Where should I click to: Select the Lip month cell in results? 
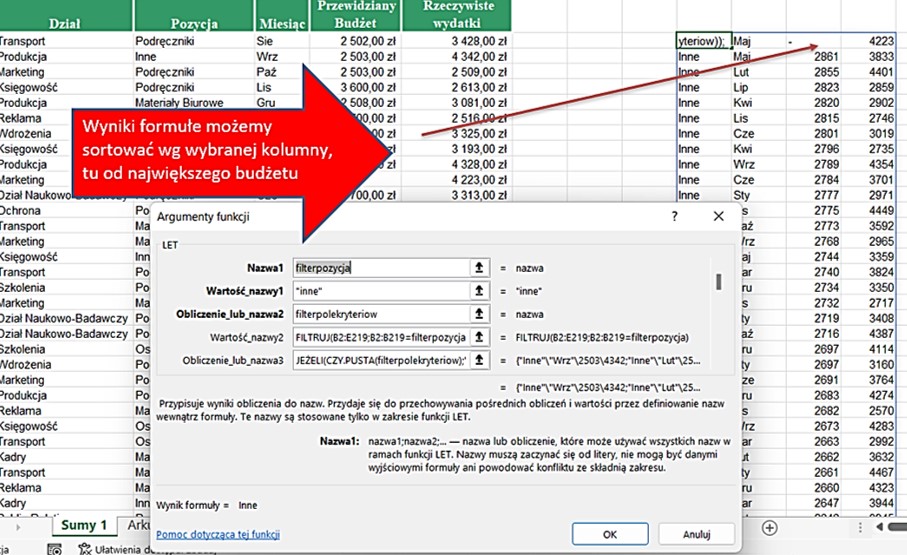pyautogui.click(x=759, y=87)
